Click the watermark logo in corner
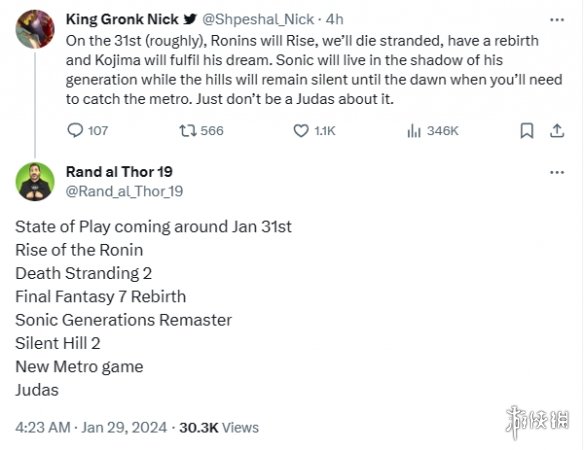 pos(537,422)
